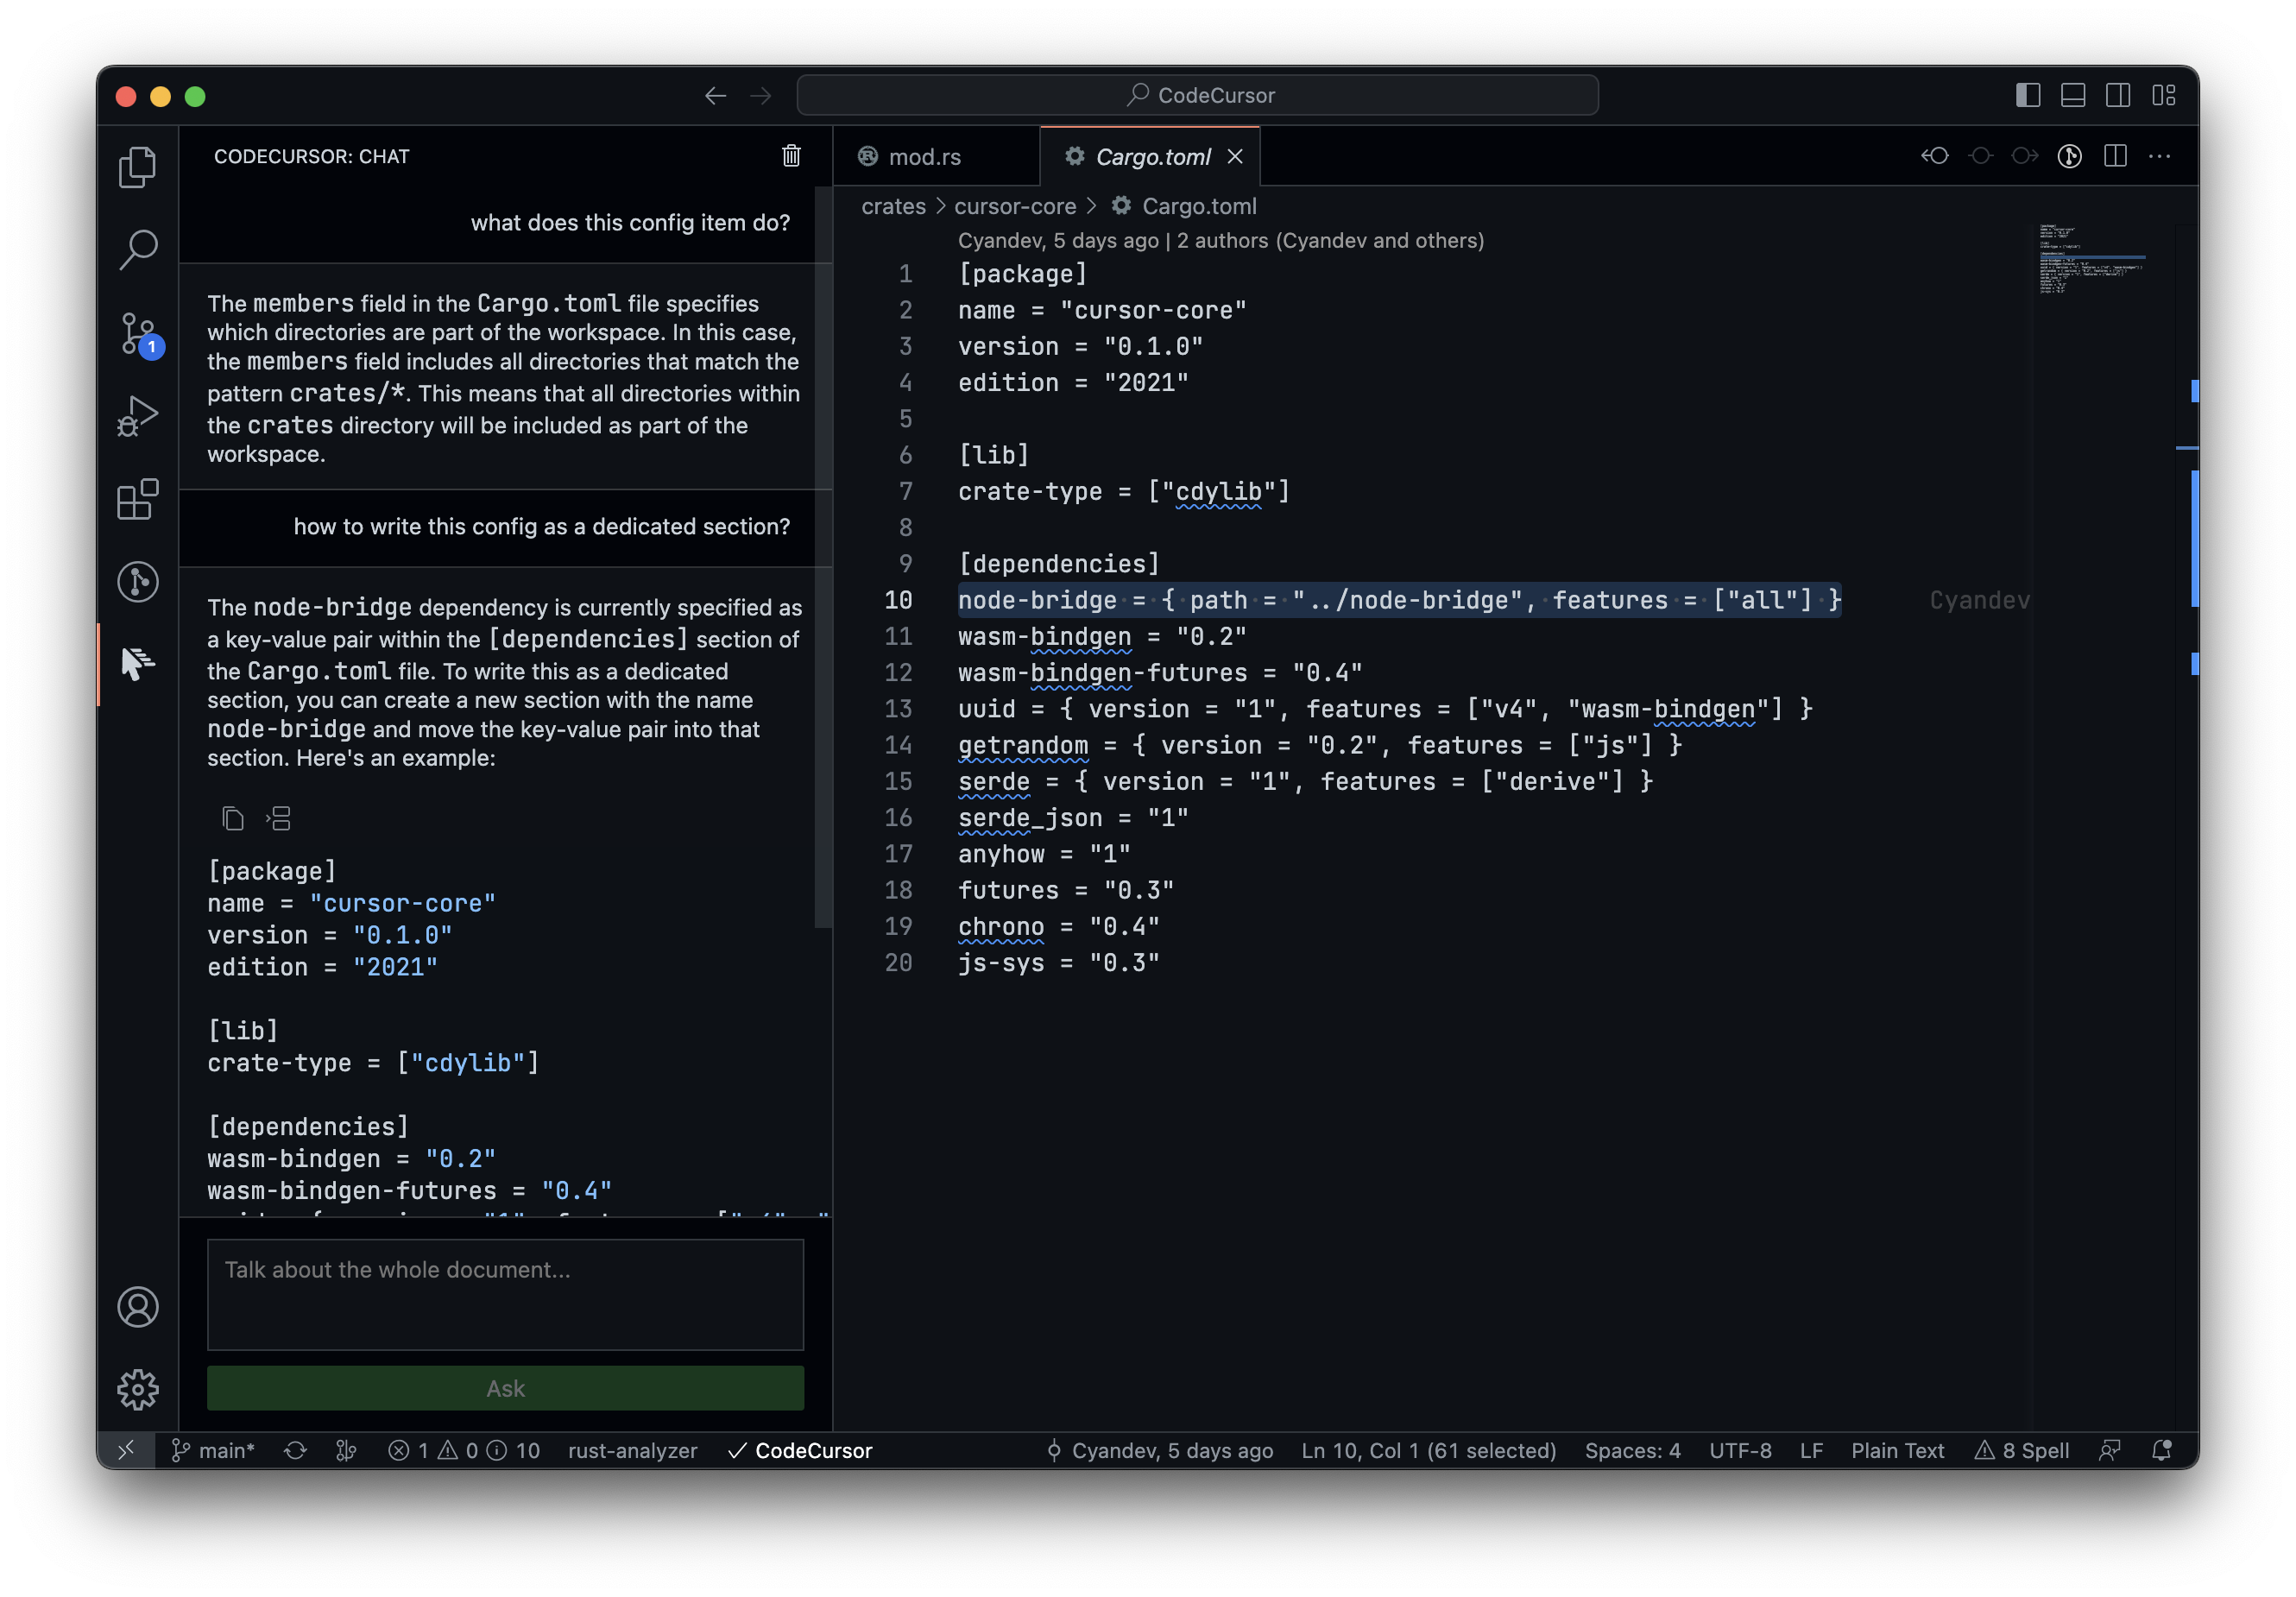Viewport: 2296px width, 1597px height.
Task: Copy the code block in chat
Action: (x=233, y=819)
